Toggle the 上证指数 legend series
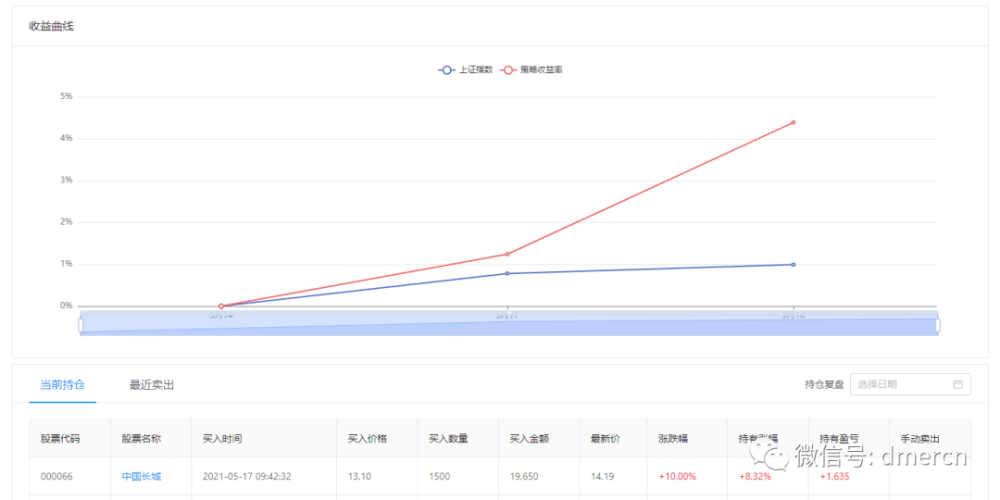The height and width of the screenshot is (500, 1000). pos(466,70)
